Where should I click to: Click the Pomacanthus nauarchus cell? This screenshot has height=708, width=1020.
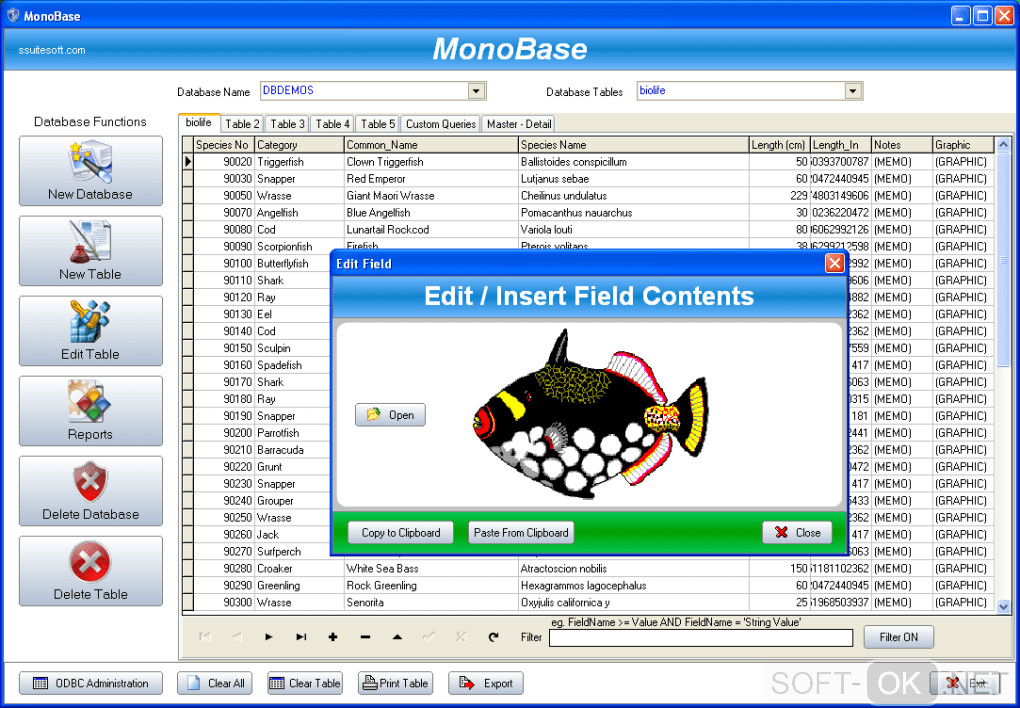(634, 213)
